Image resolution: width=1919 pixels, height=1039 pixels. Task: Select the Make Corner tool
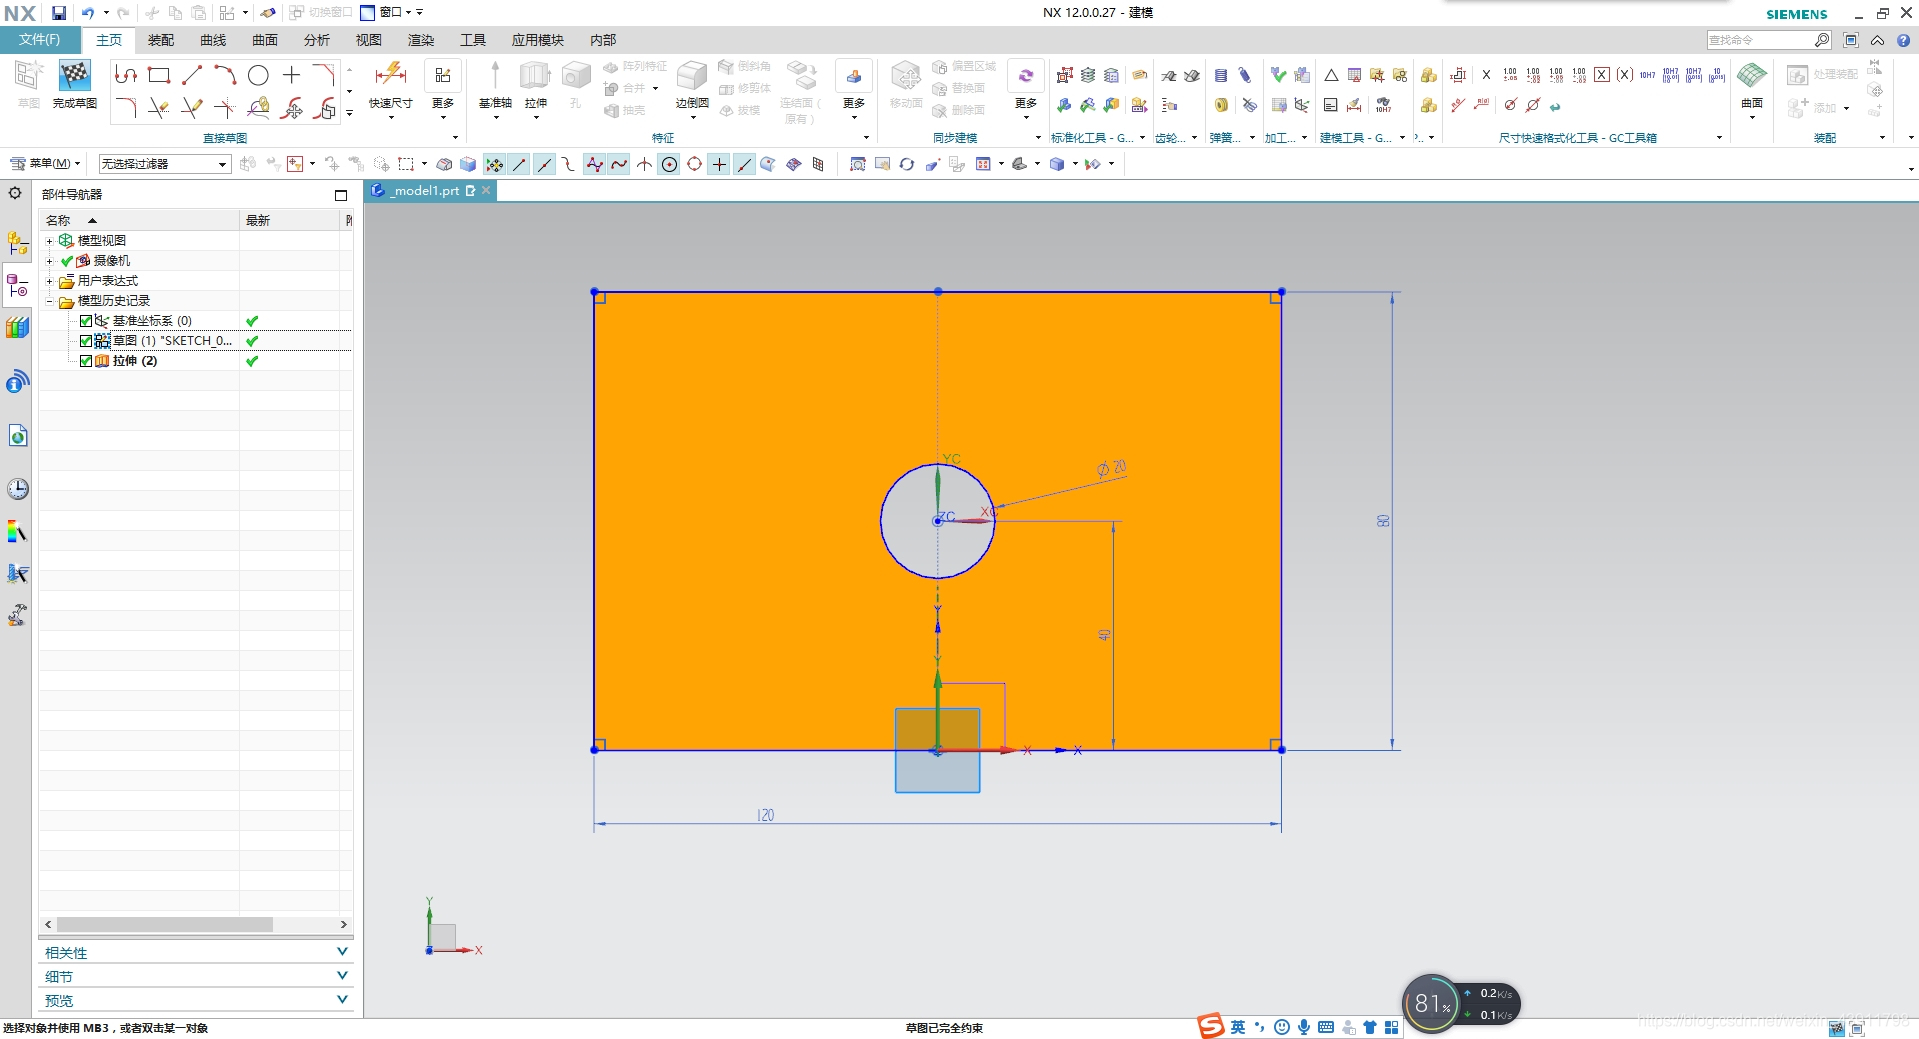point(225,108)
